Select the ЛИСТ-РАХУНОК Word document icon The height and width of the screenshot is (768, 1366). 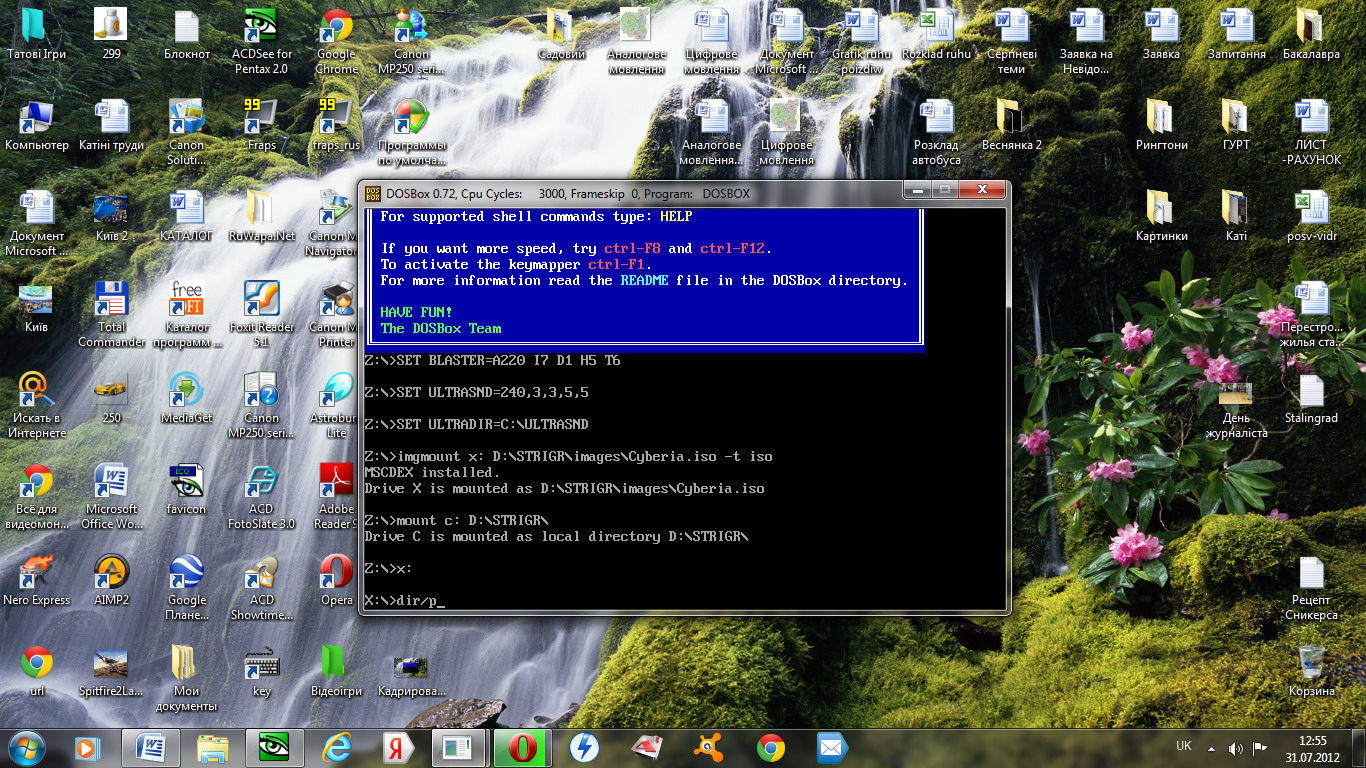point(1311,133)
